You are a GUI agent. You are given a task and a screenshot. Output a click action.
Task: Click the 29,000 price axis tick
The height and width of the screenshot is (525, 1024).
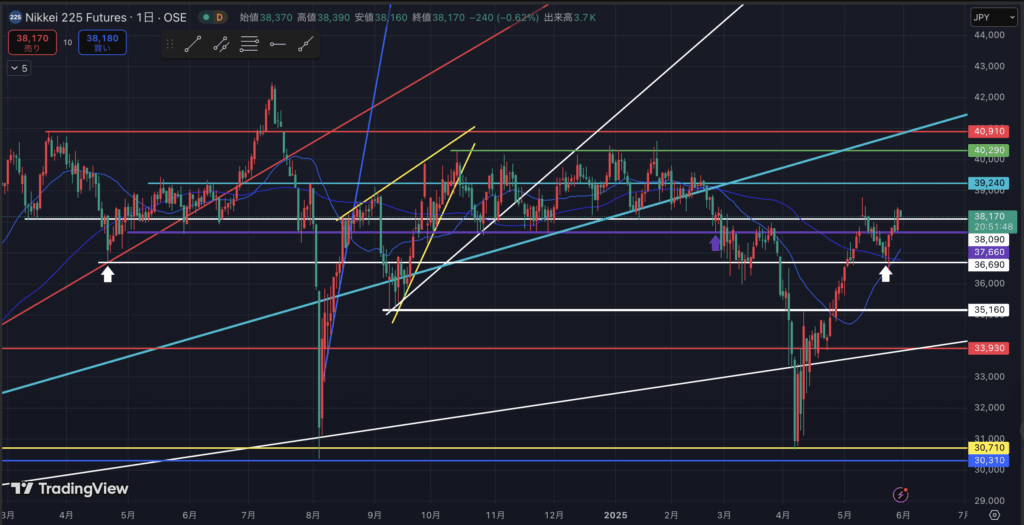987,500
